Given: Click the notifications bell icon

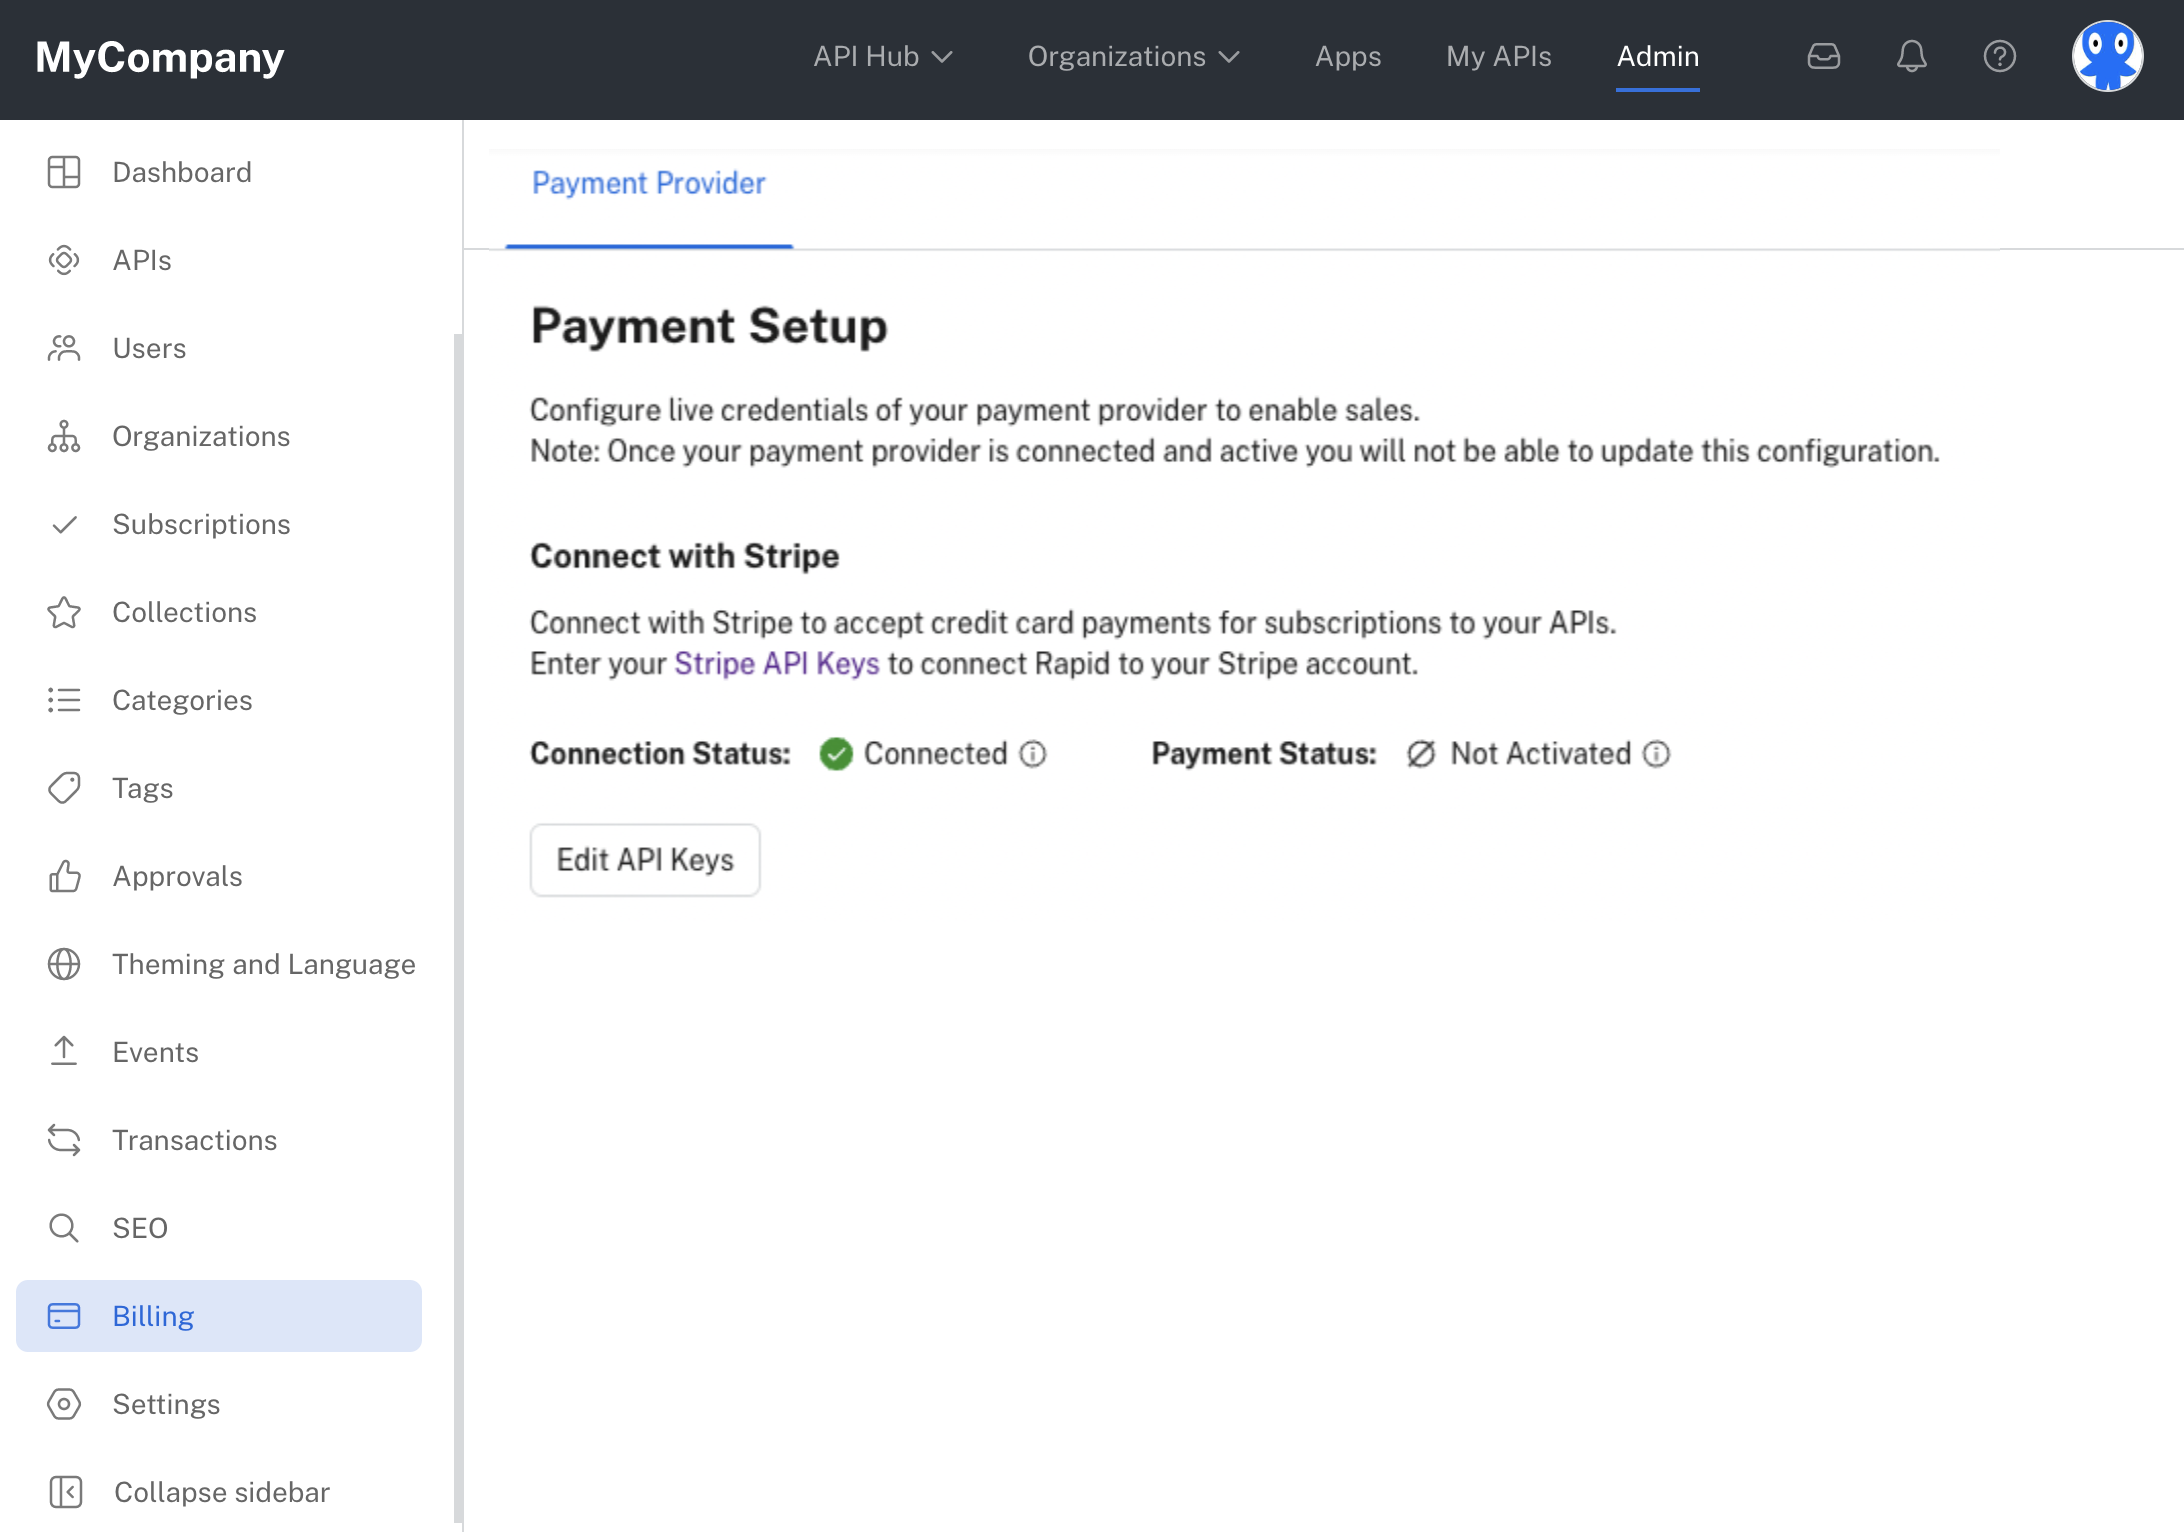Looking at the screenshot, I should click(1911, 56).
